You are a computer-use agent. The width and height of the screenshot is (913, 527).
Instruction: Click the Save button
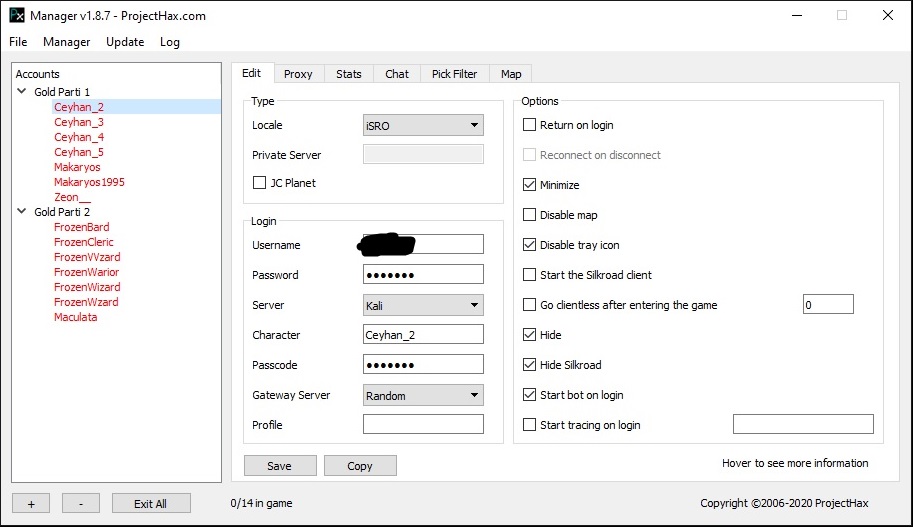[x=280, y=466]
